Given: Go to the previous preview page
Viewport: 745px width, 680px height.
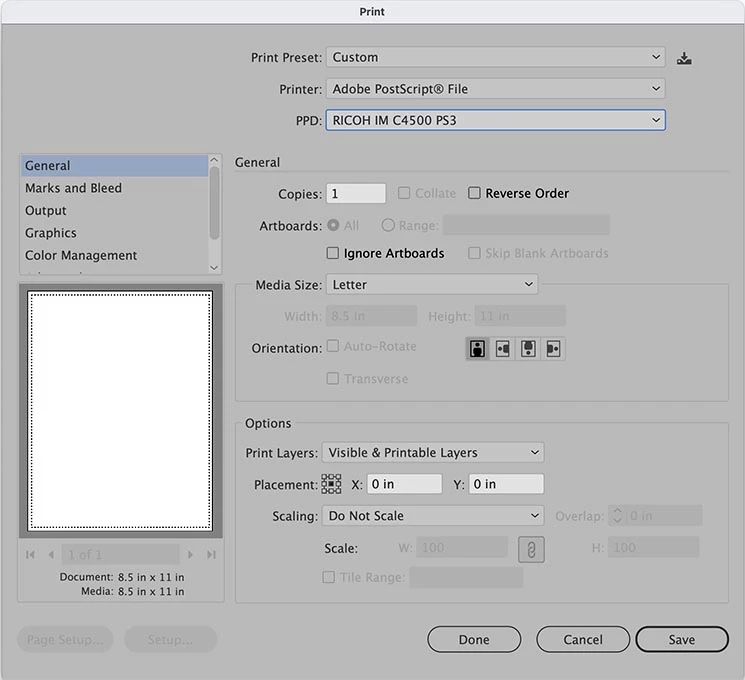Looking at the screenshot, I should [x=51, y=555].
